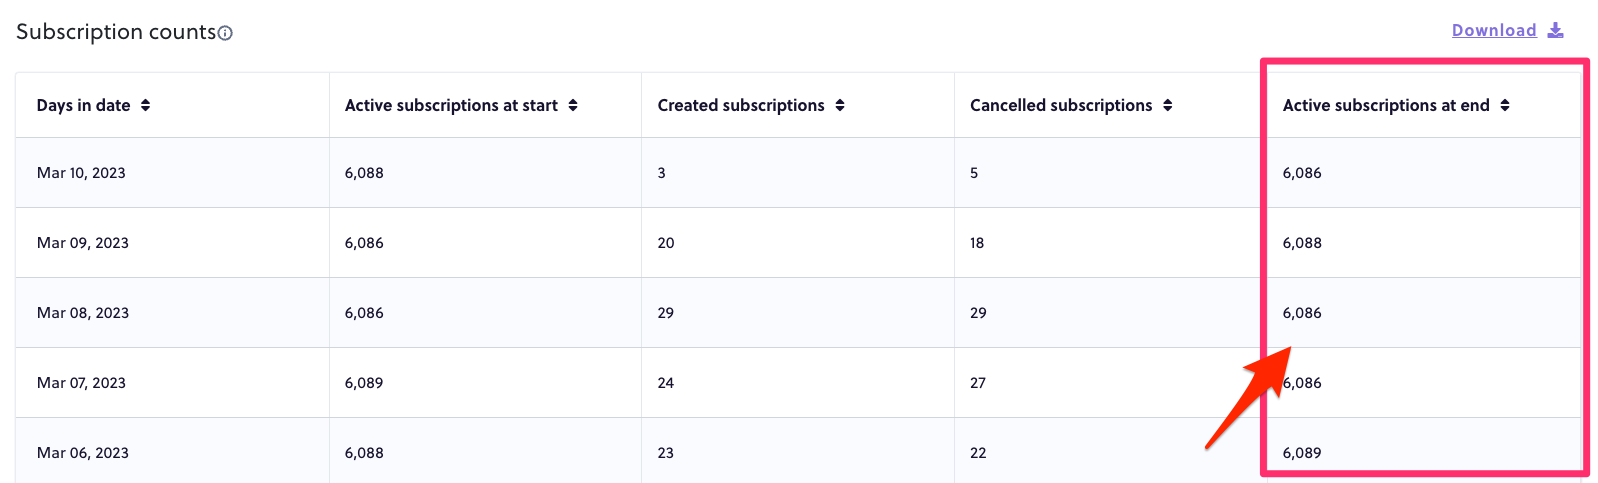1598x483 pixels.
Task: Sort by Active subscriptions at start icon
Action: (x=573, y=105)
